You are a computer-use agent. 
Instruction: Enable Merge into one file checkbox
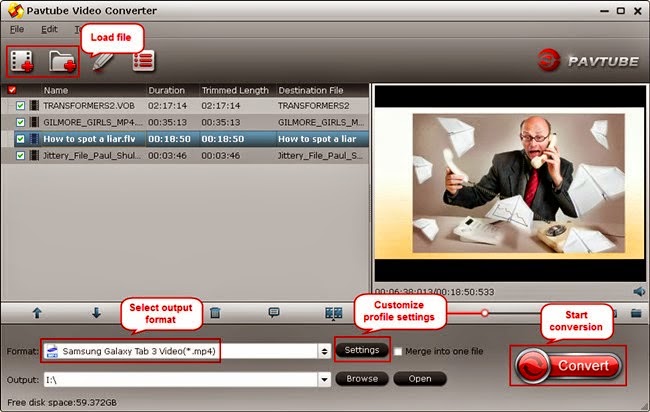(398, 351)
